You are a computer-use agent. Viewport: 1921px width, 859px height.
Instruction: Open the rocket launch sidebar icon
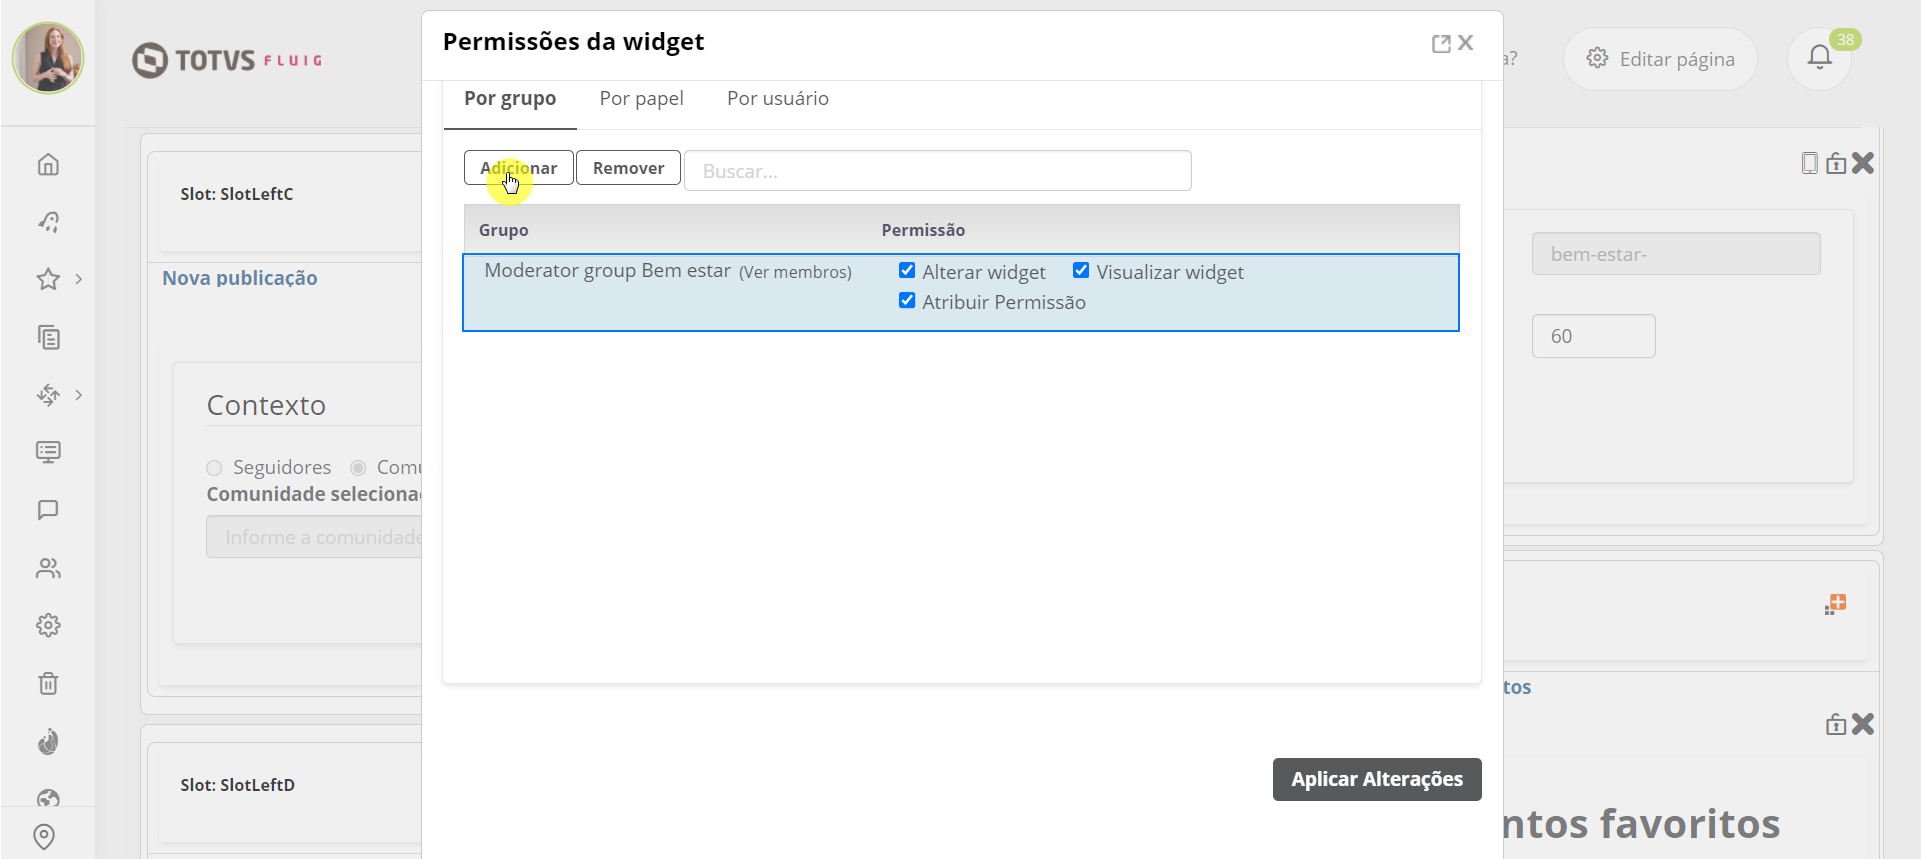click(48, 221)
